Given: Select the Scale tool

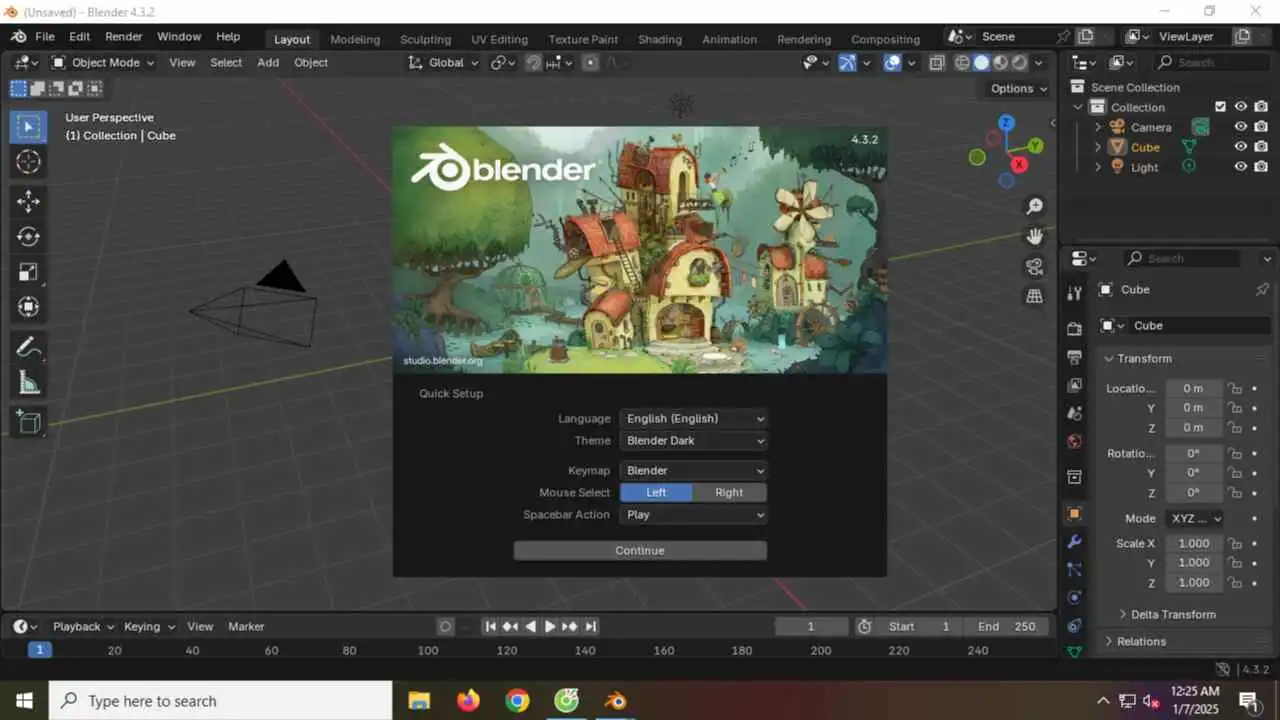Looking at the screenshot, I should click(x=28, y=272).
